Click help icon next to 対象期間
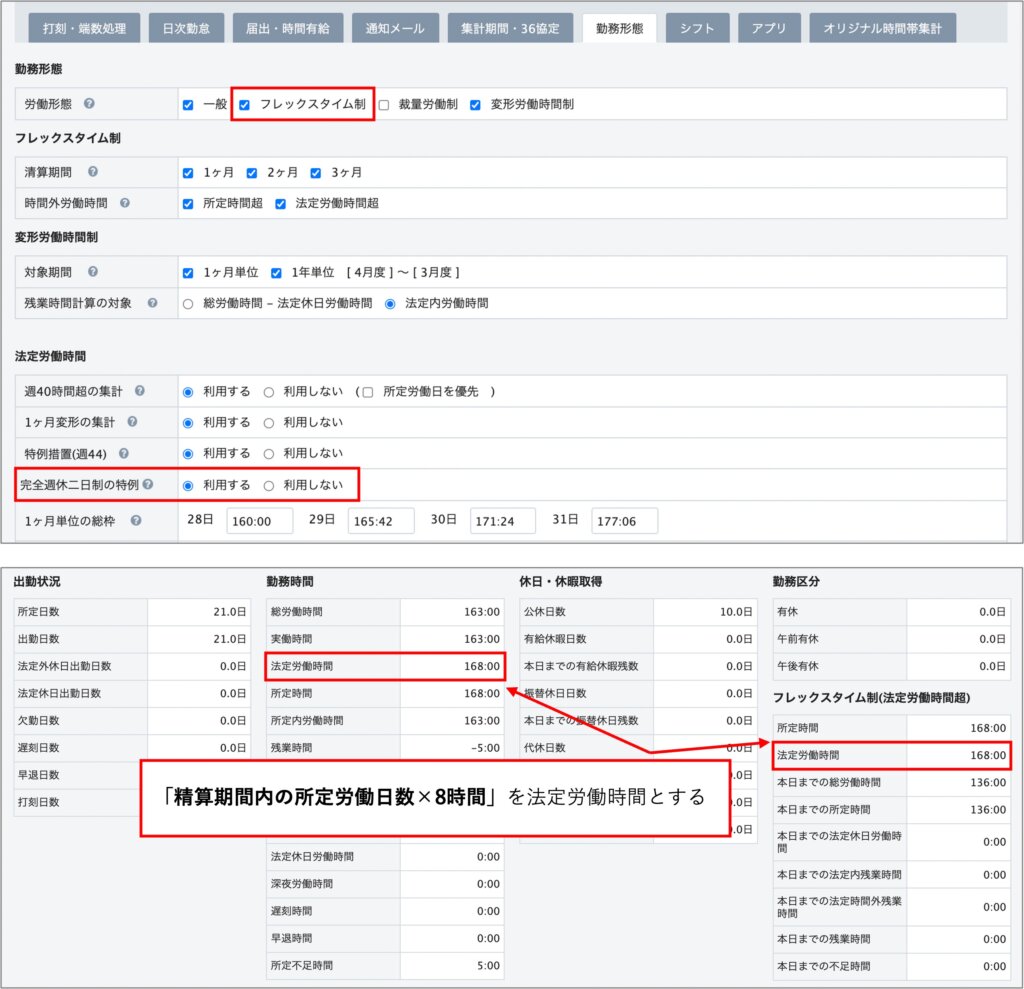Screen dimensions: 1024x989 [x=93, y=272]
